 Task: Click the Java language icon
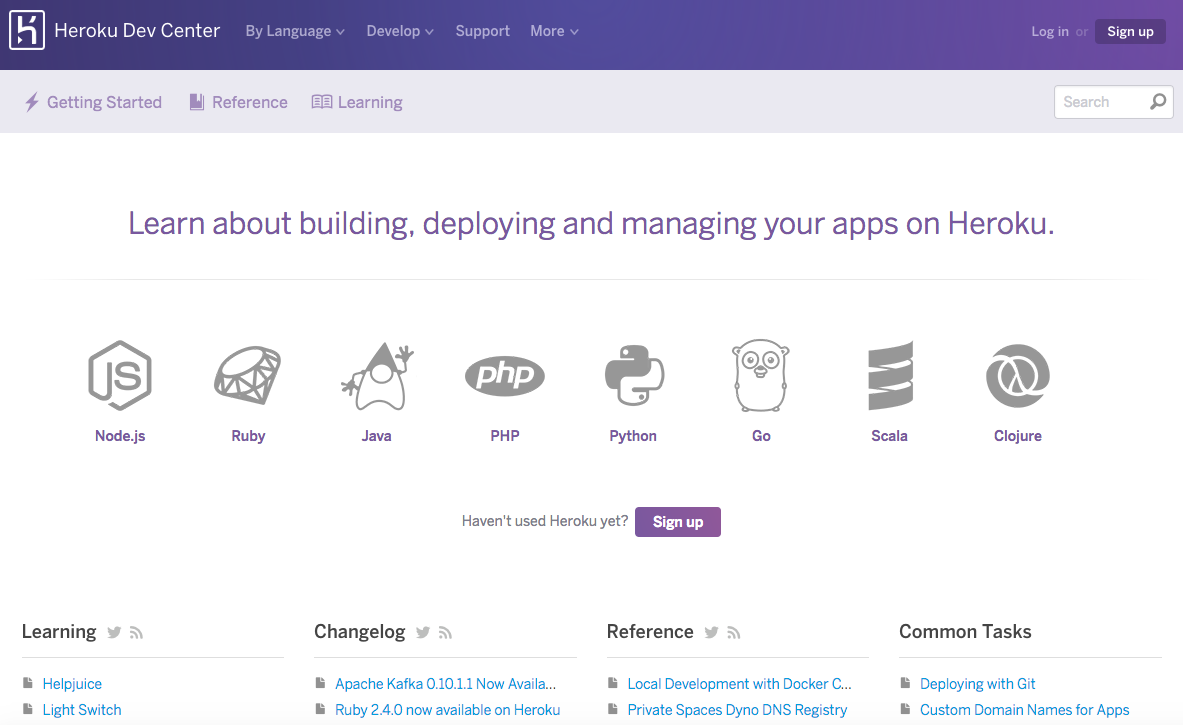click(376, 376)
